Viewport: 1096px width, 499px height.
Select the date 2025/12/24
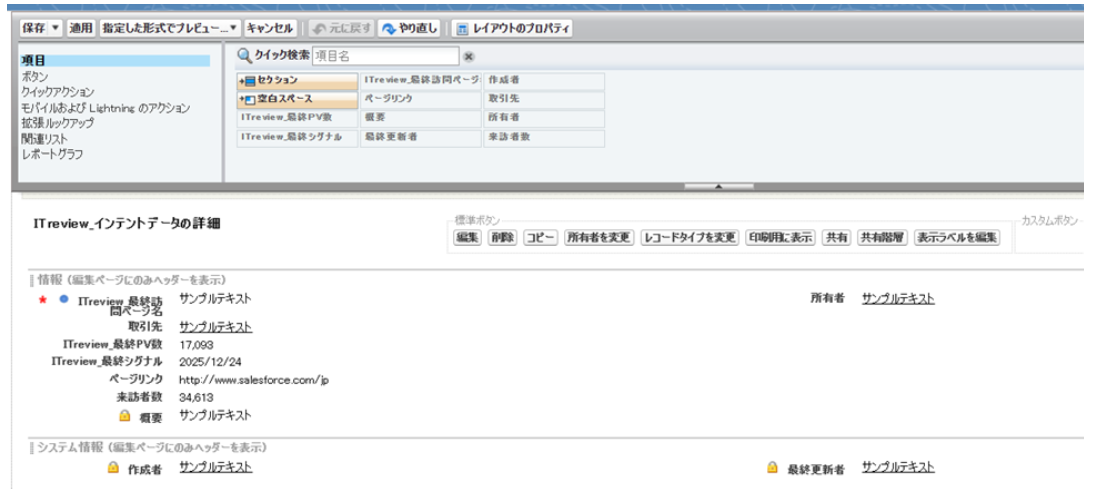(x=209, y=362)
